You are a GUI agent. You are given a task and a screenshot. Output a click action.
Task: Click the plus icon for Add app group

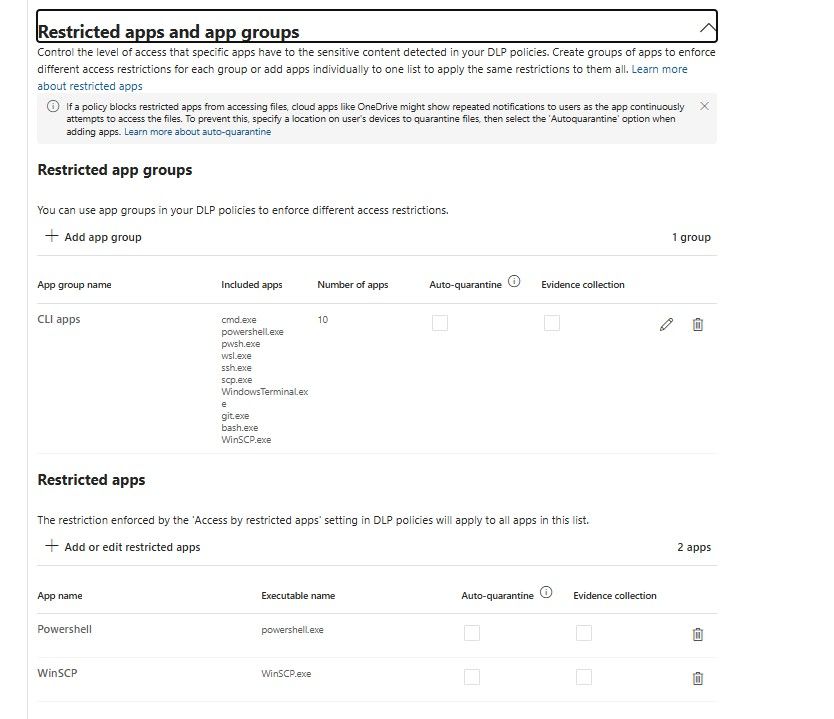click(x=51, y=237)
